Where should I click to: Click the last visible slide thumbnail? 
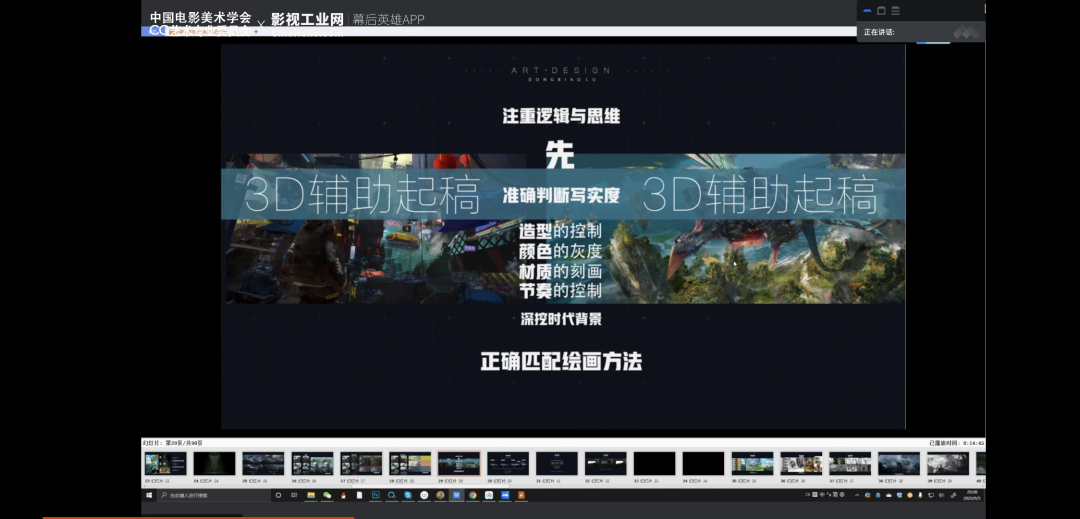[x=980, y=464]
